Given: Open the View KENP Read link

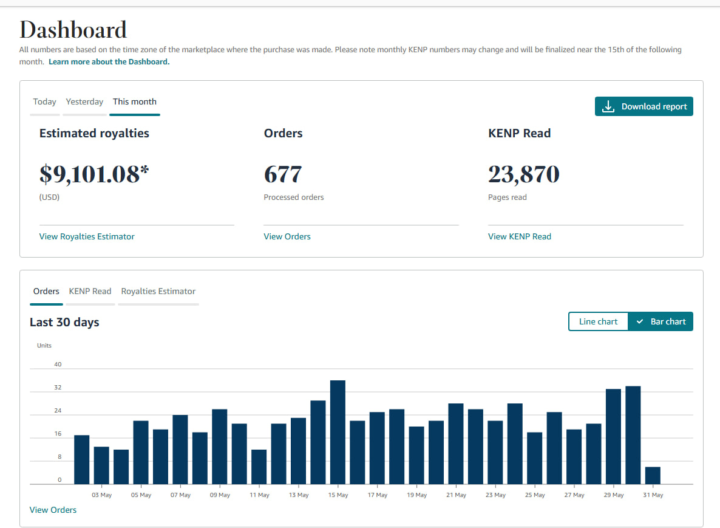Looking at the screenshot, I should pos(520,236).
